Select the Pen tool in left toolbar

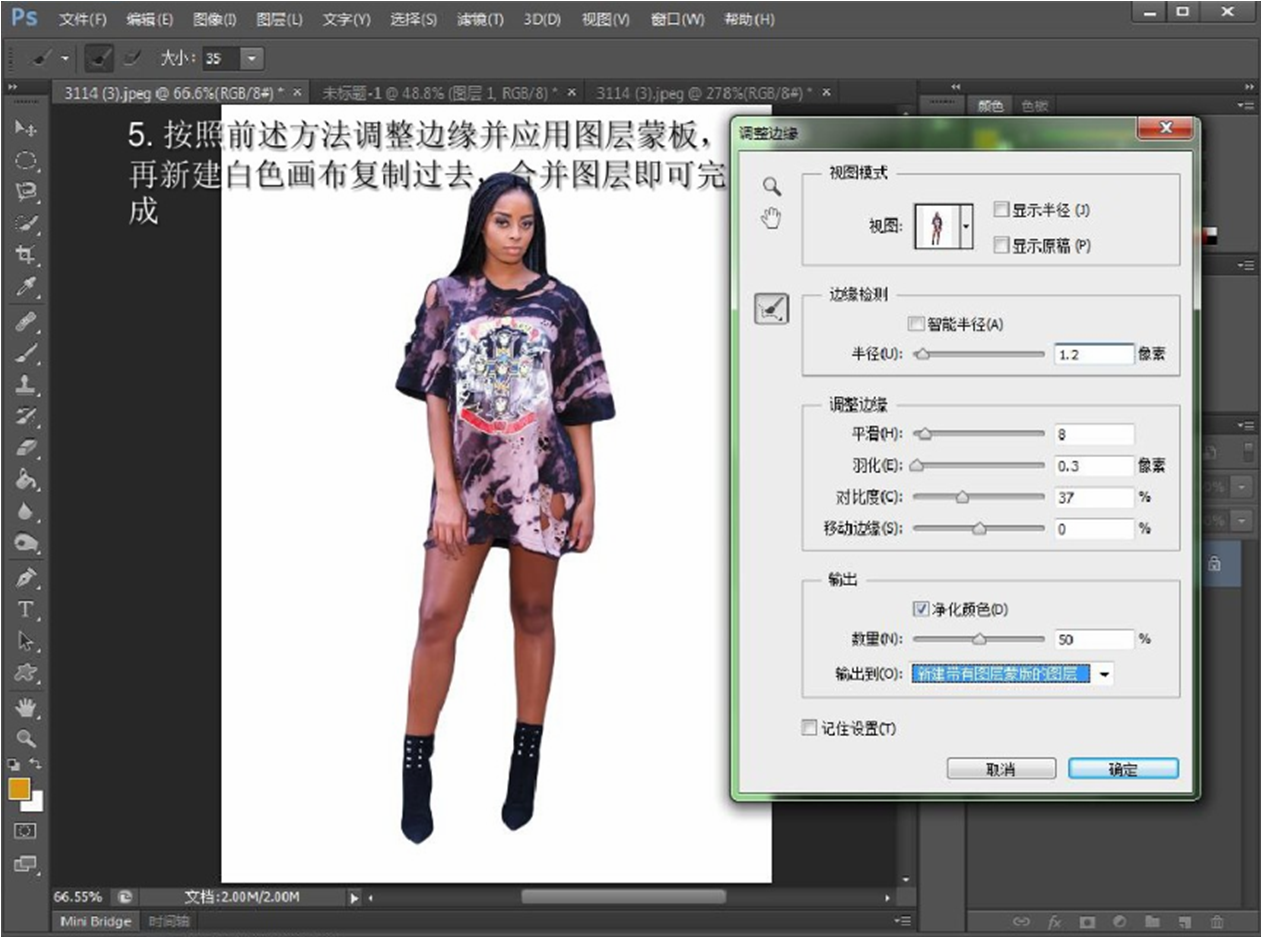tap(26, 578)
